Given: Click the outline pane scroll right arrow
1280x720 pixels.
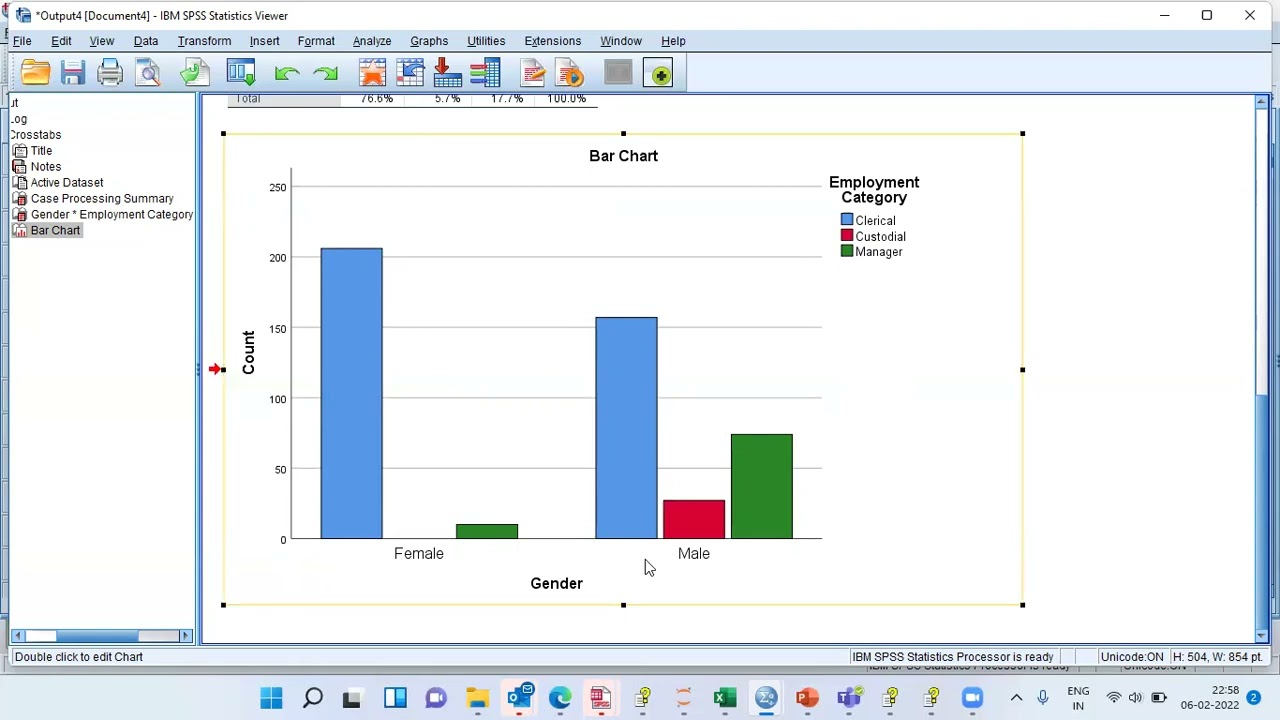Looking at the screenshot, I should click(185, 636).
